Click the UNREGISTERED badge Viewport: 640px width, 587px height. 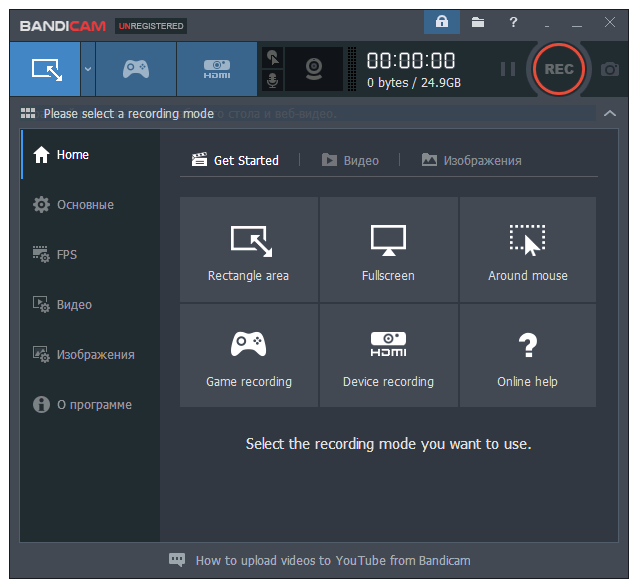(151, 26)
